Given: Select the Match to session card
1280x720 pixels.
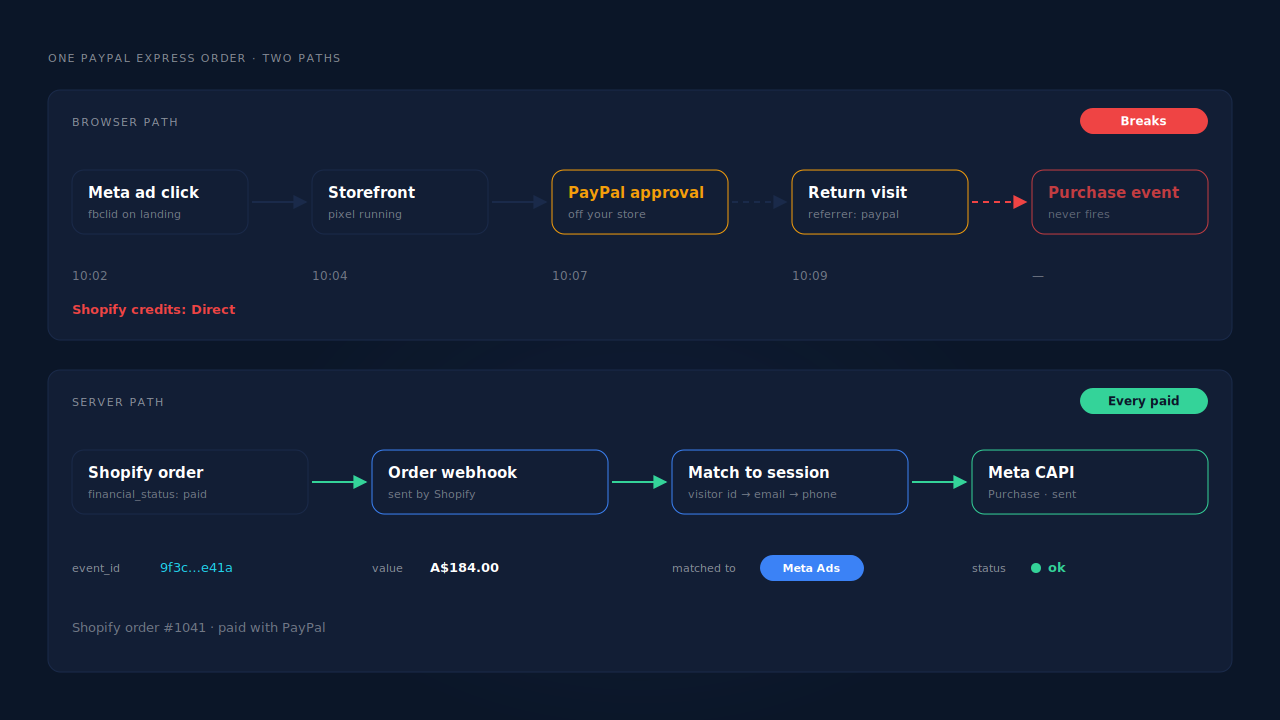Looking at the screenshot, I should point(790,482).
